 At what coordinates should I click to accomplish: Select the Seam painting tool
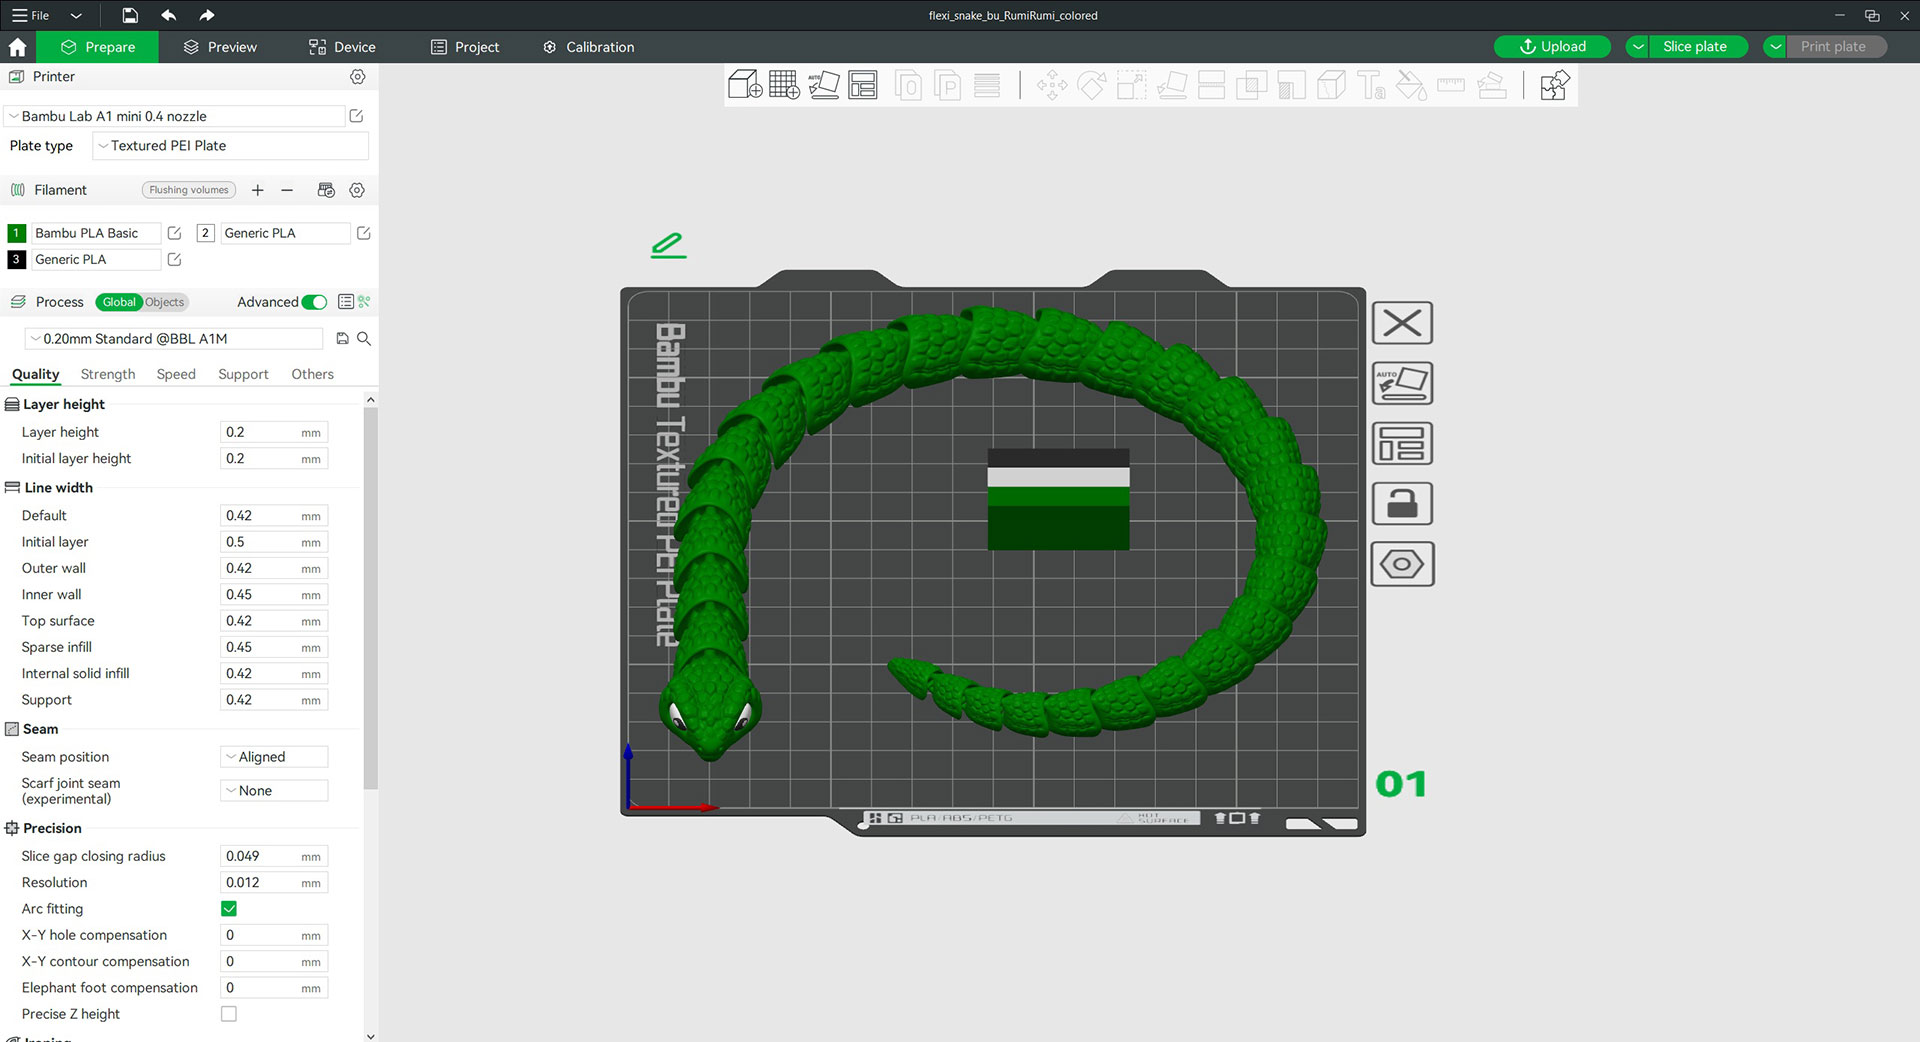(x=1331, y=85)
